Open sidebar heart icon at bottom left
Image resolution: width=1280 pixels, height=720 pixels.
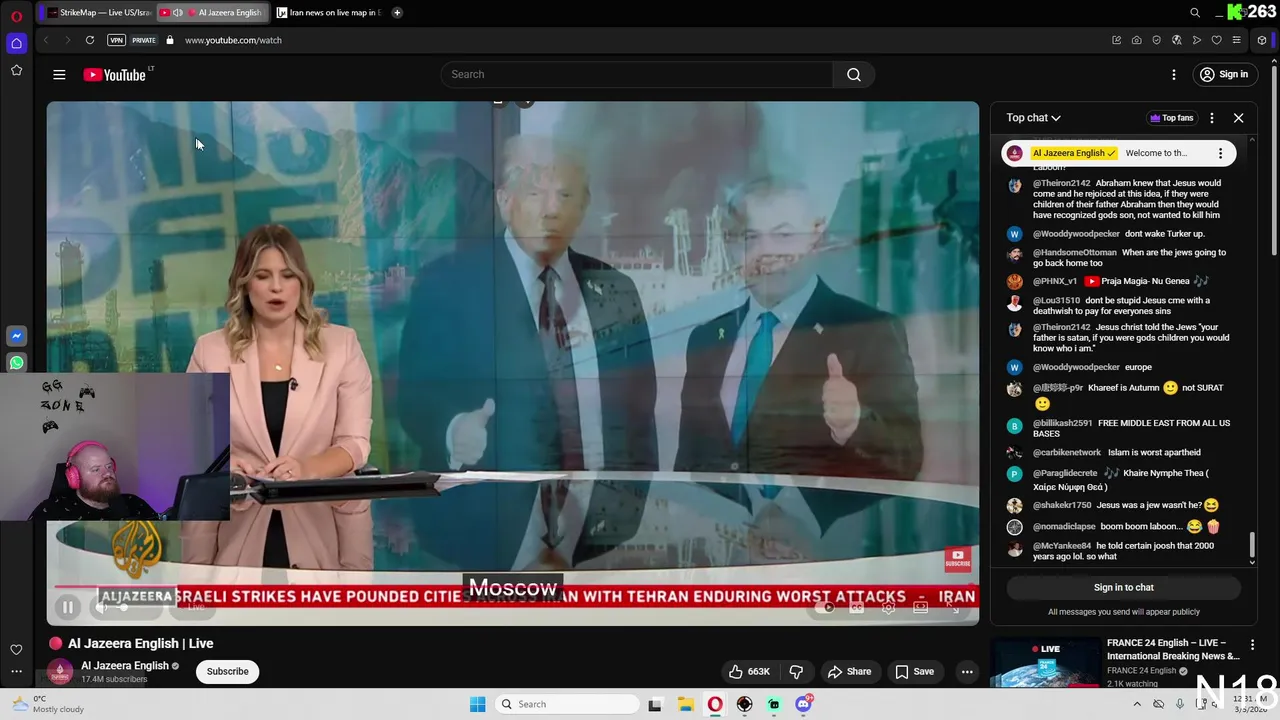click(x=16, y=650)
